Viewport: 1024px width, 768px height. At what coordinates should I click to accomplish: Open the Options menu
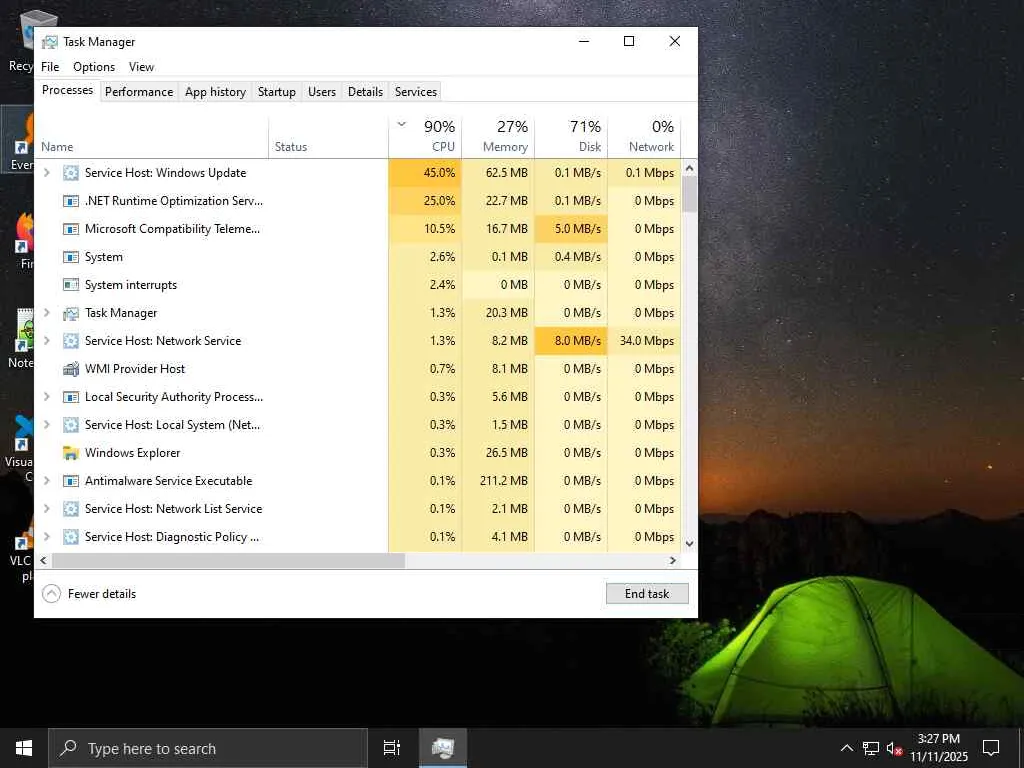coord(94,67)
